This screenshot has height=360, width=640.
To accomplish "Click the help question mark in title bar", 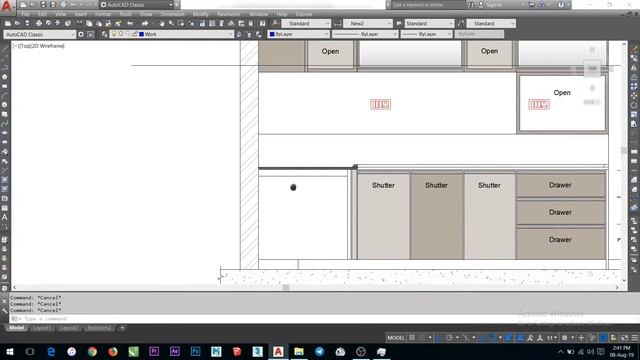I will pos(561,5).
